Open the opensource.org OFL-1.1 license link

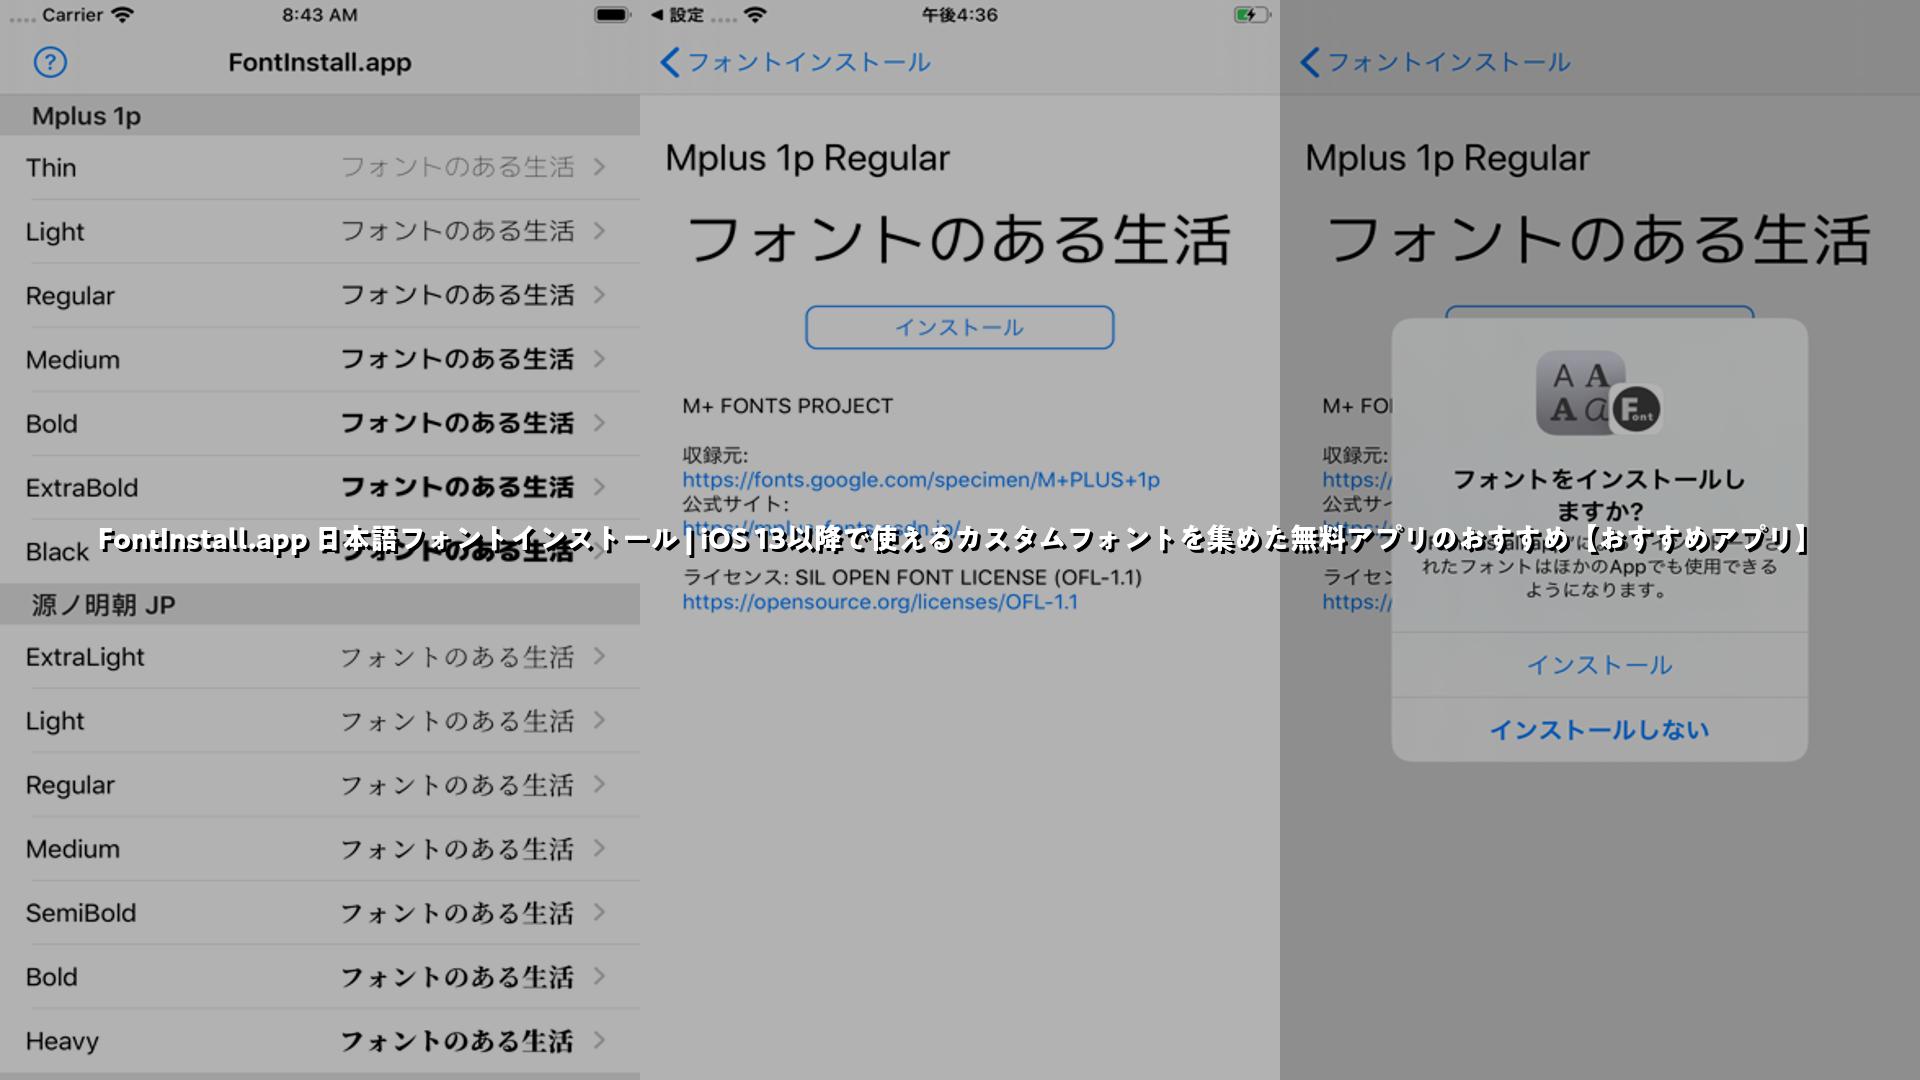(x=880, y=602)
